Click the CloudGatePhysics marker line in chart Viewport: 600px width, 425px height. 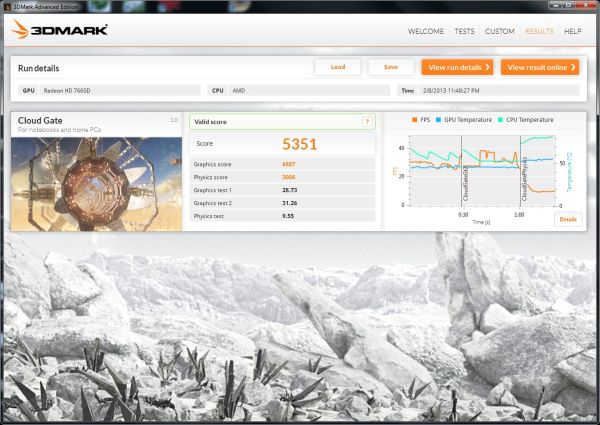[x=520, y=171]
